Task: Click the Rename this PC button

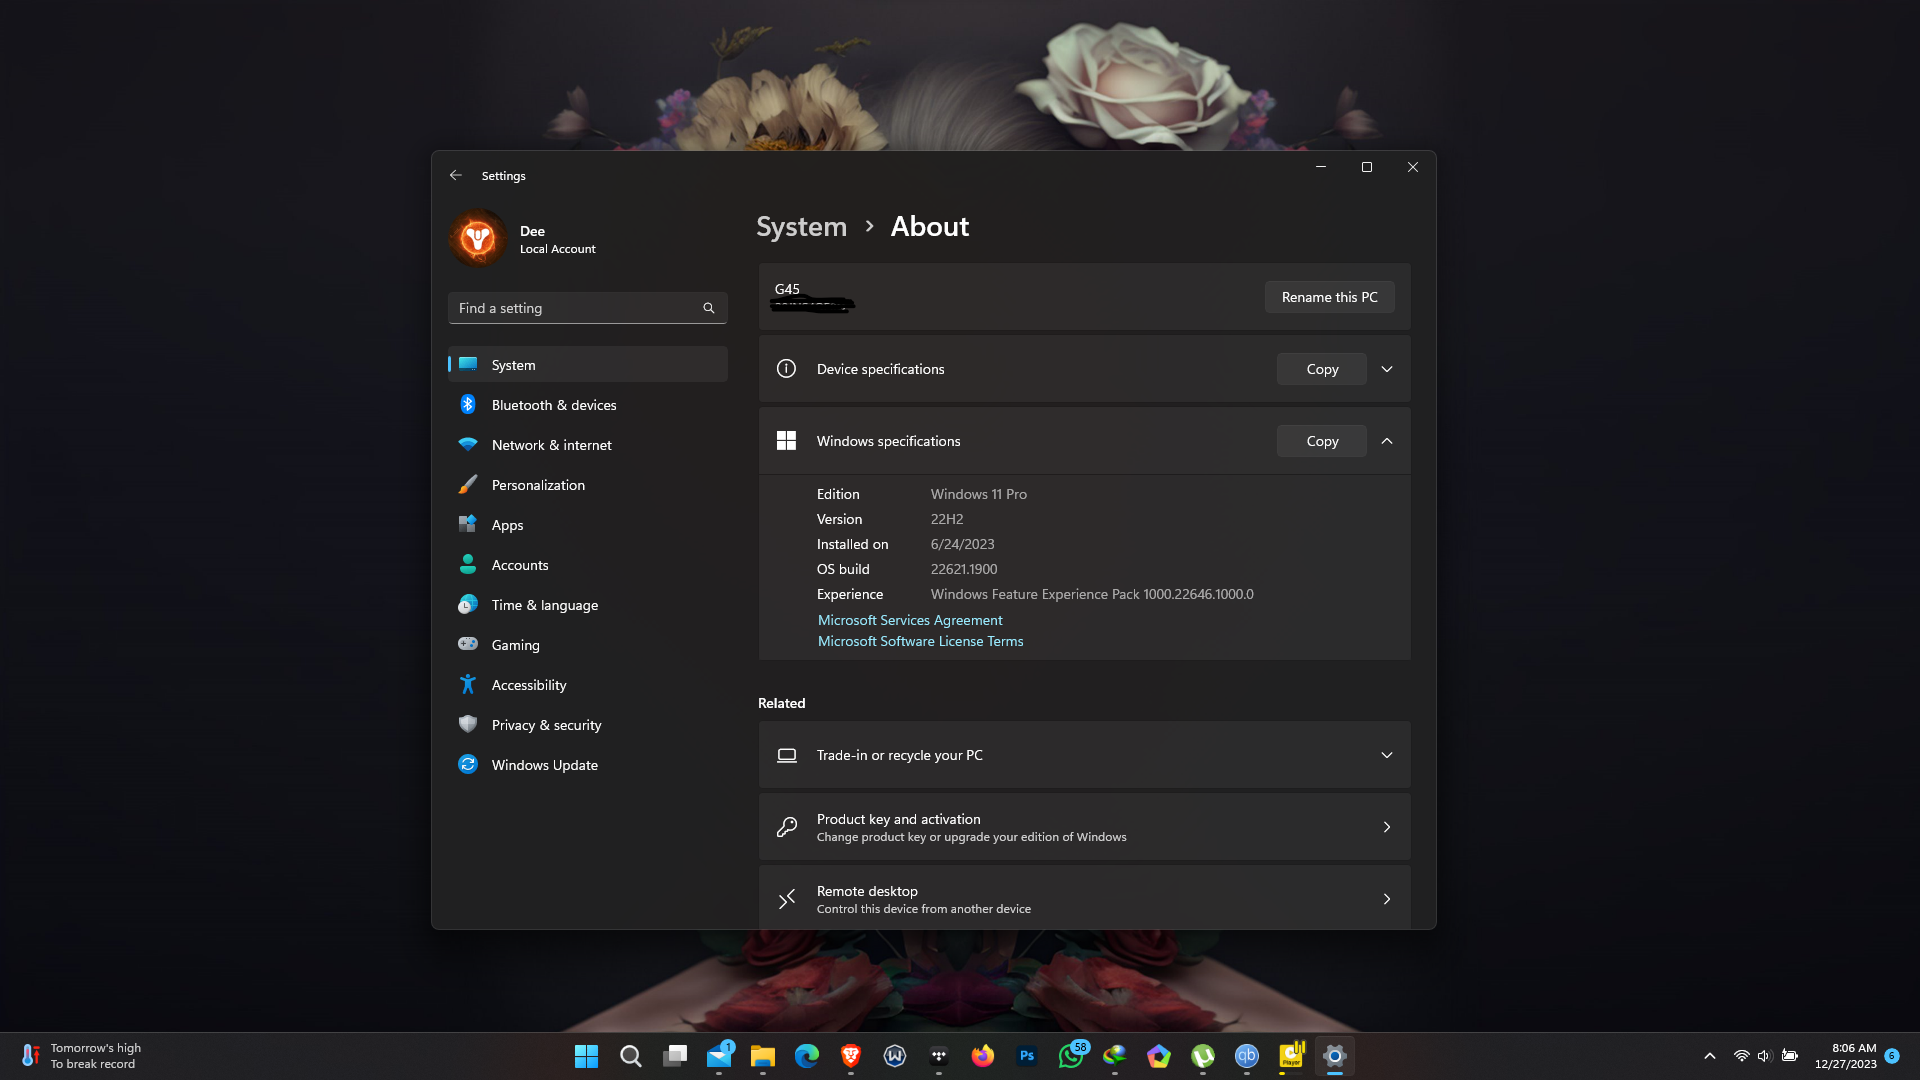Action: tap(1329, 297)
